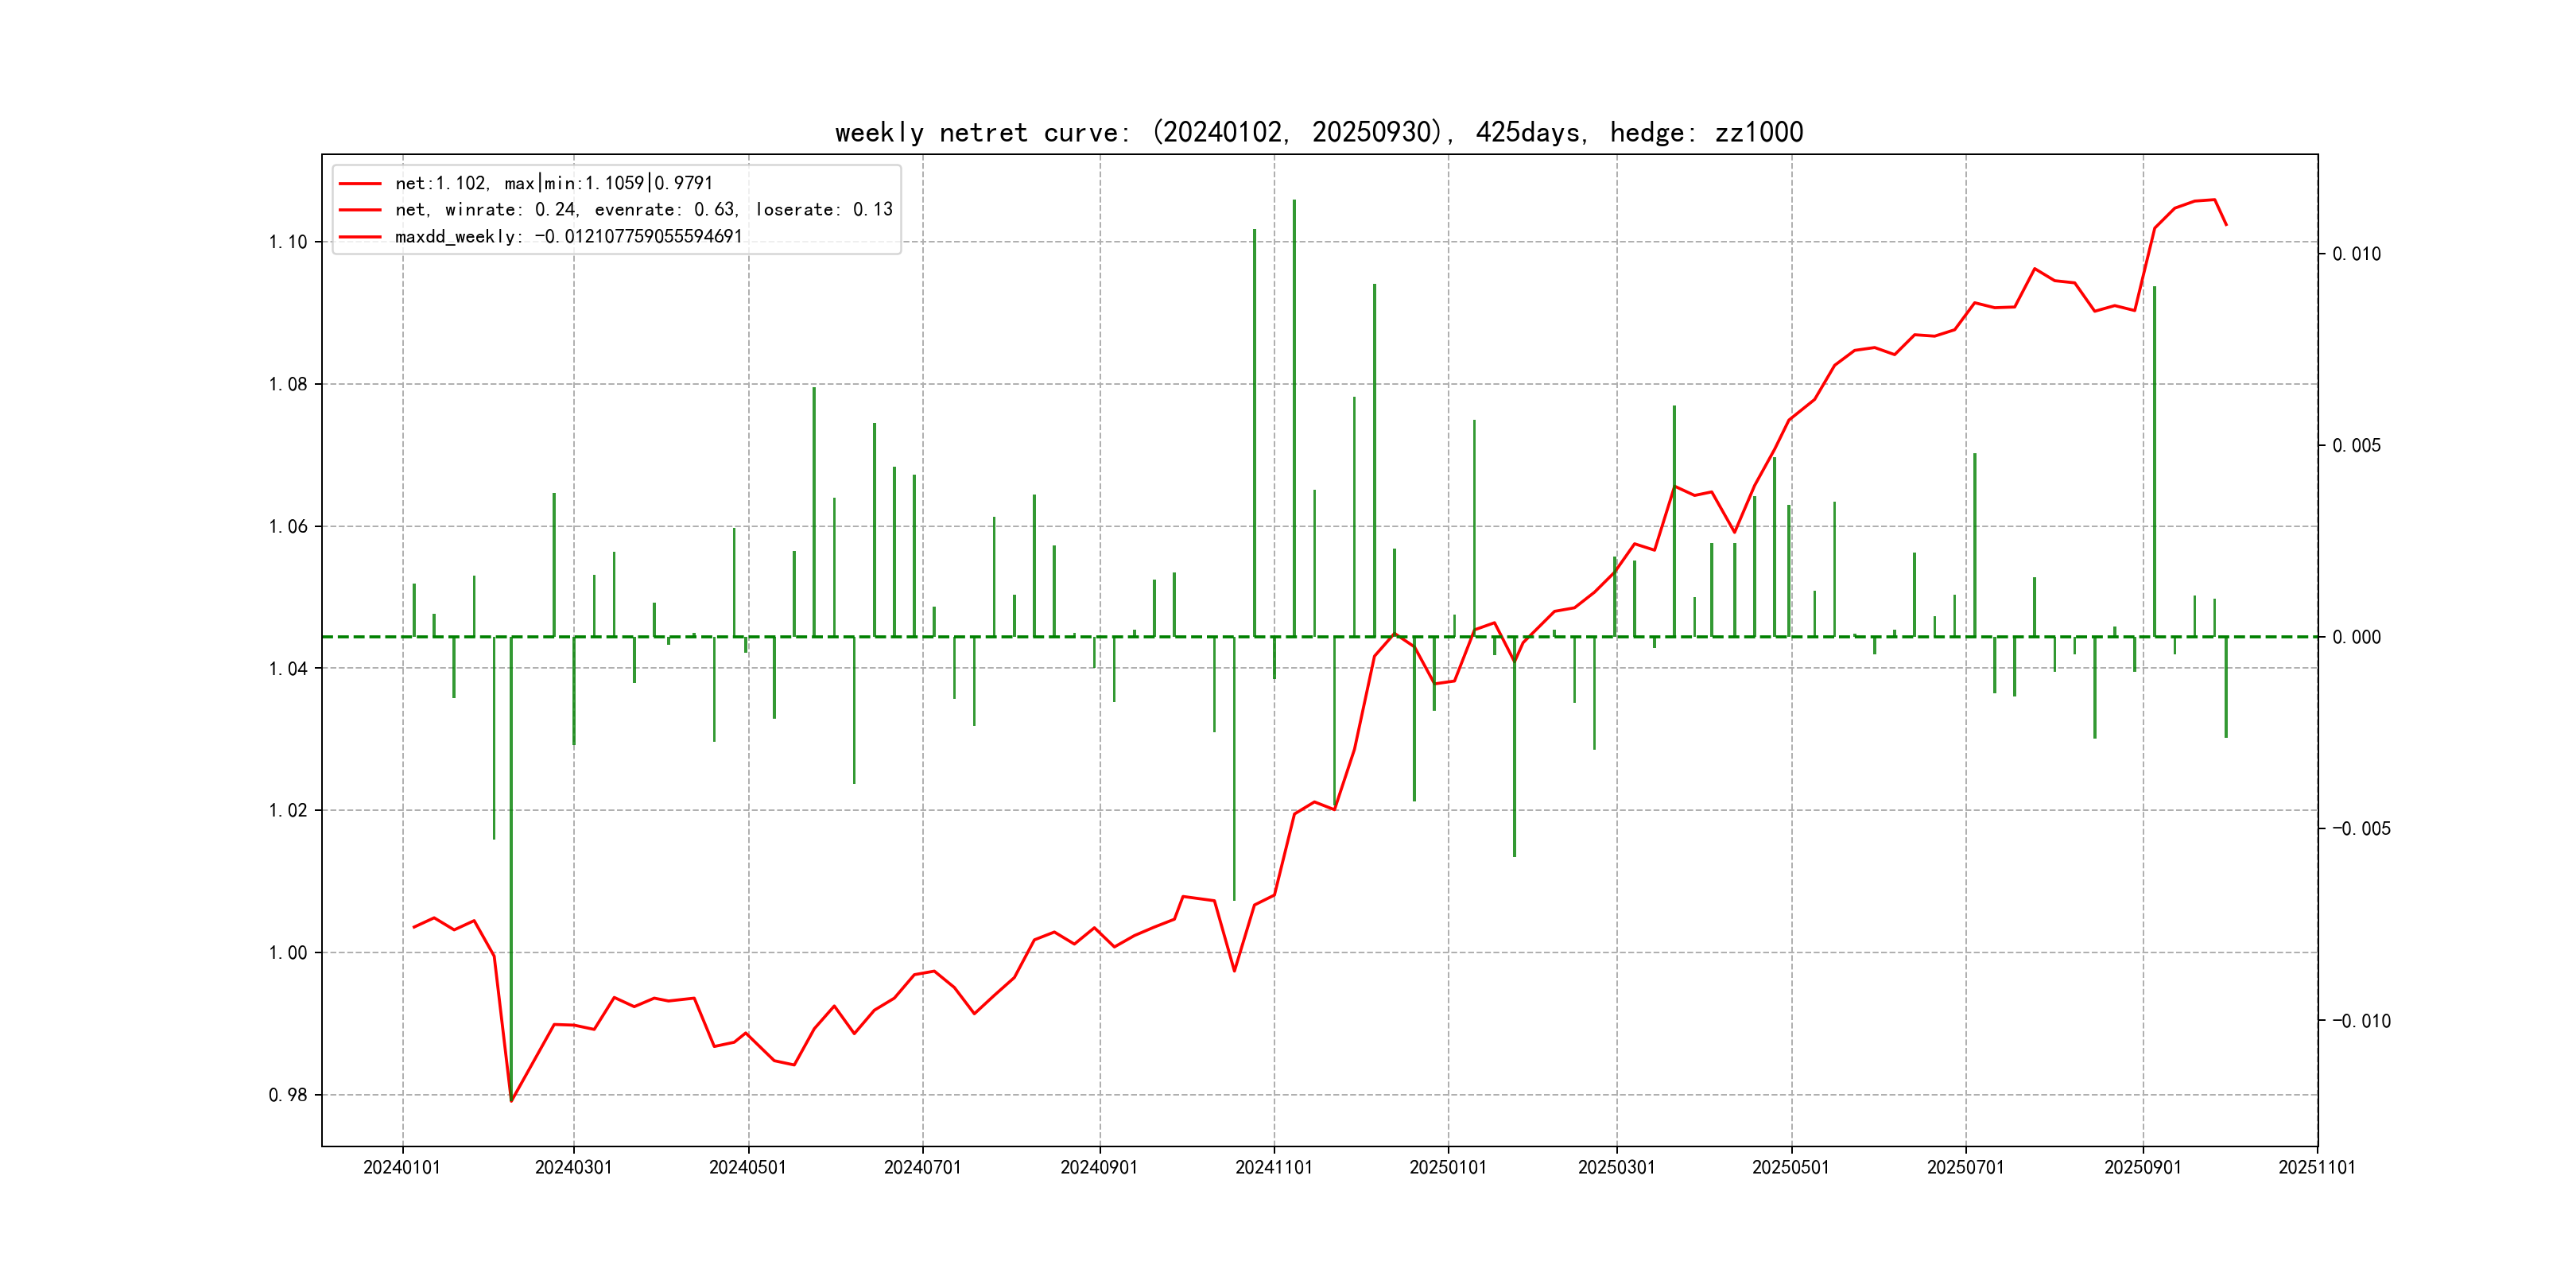Click the 0.98 left y-axis label
This screenshot has height=1288, width=2576.
(288, 1095)
